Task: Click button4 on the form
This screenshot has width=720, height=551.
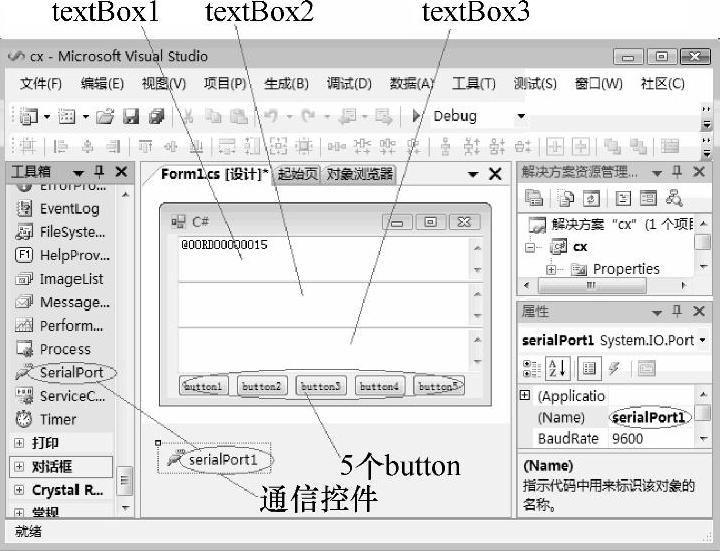Action: pos(379,386)
